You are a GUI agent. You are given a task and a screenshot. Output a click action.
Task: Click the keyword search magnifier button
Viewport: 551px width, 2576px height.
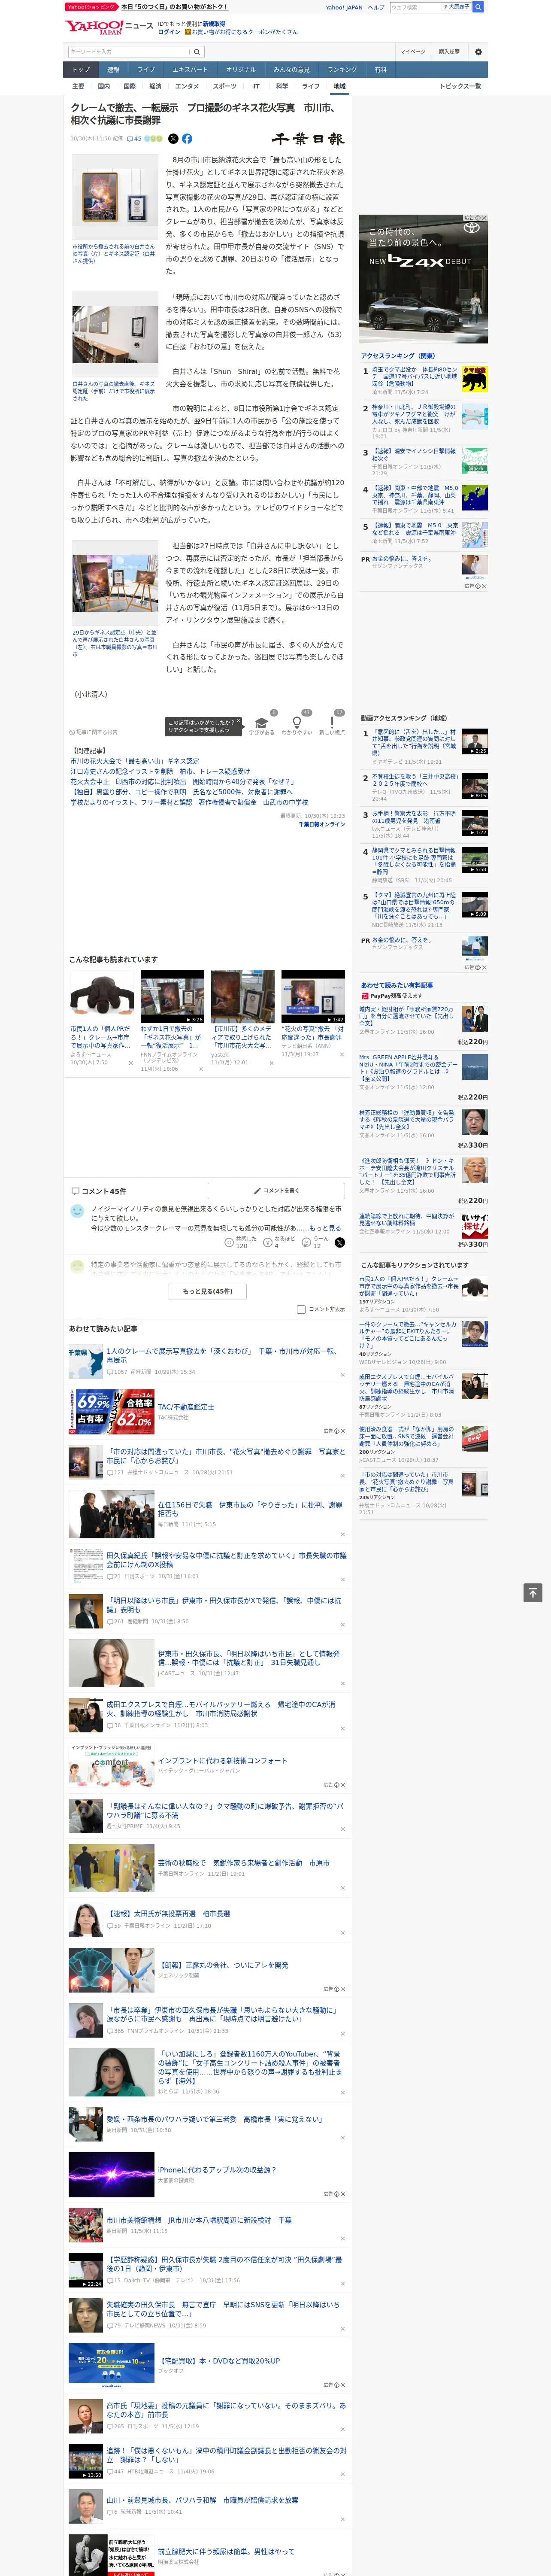tap(197, 51)
